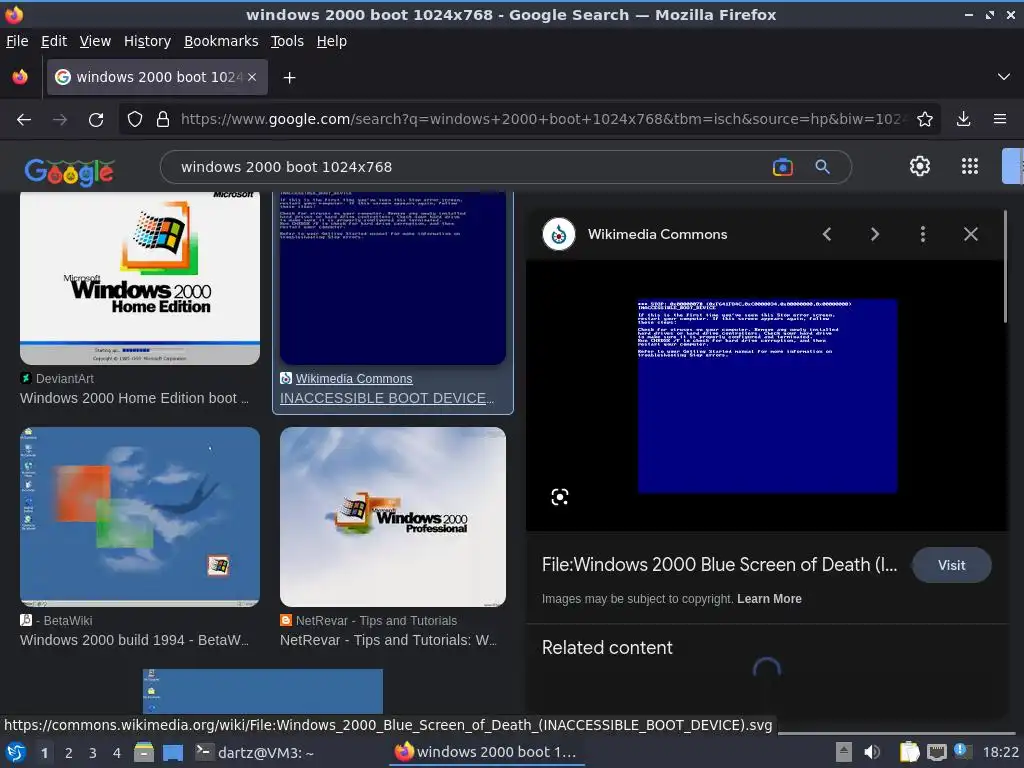The width and height of the screenshot is (1024, 768).
Task: Open INACCESSIBLE BOOT DEVICE result title
Action: pyautogui.click(x=387, y=398)
